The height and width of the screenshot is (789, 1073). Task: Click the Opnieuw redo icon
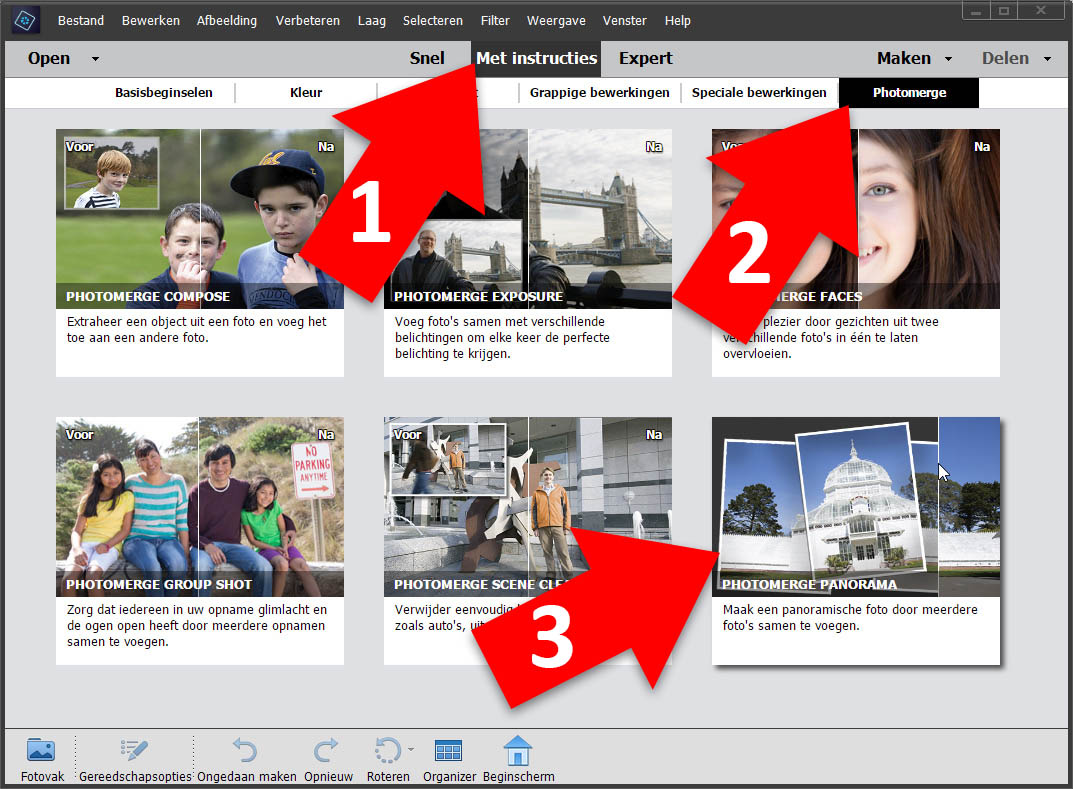click(325, 751)
